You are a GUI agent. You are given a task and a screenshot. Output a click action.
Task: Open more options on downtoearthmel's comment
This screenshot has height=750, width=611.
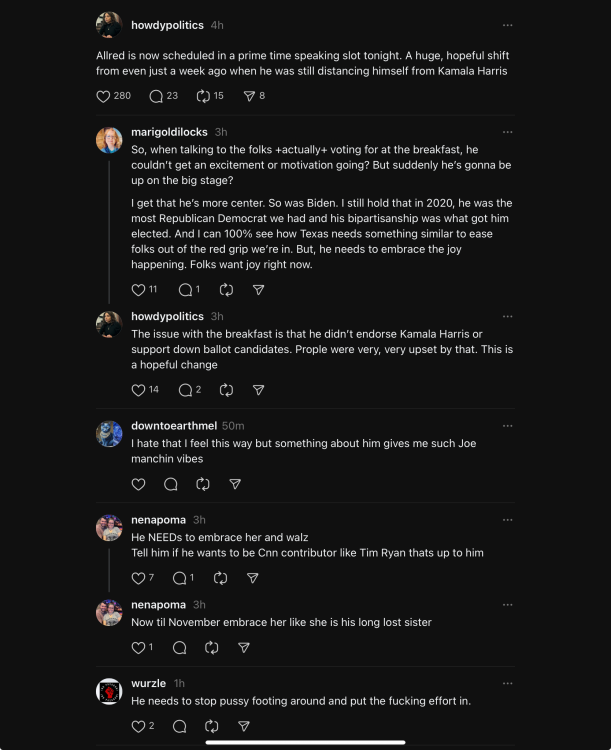click(x=507, y=426)
